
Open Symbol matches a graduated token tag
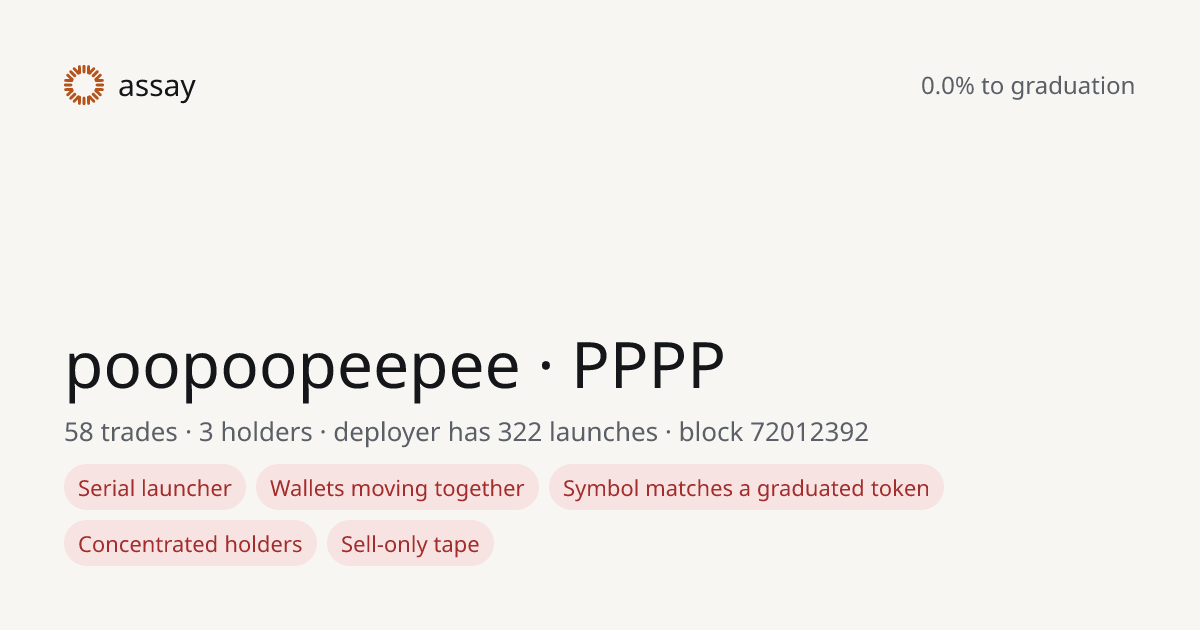746,488
